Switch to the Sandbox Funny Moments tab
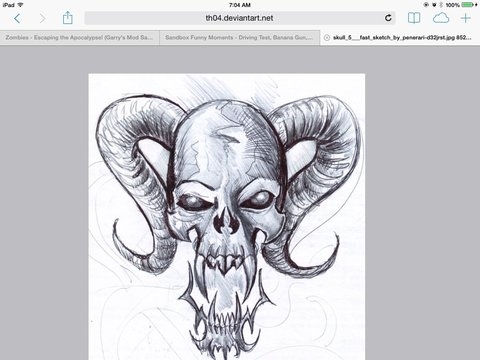 (240, 38)
